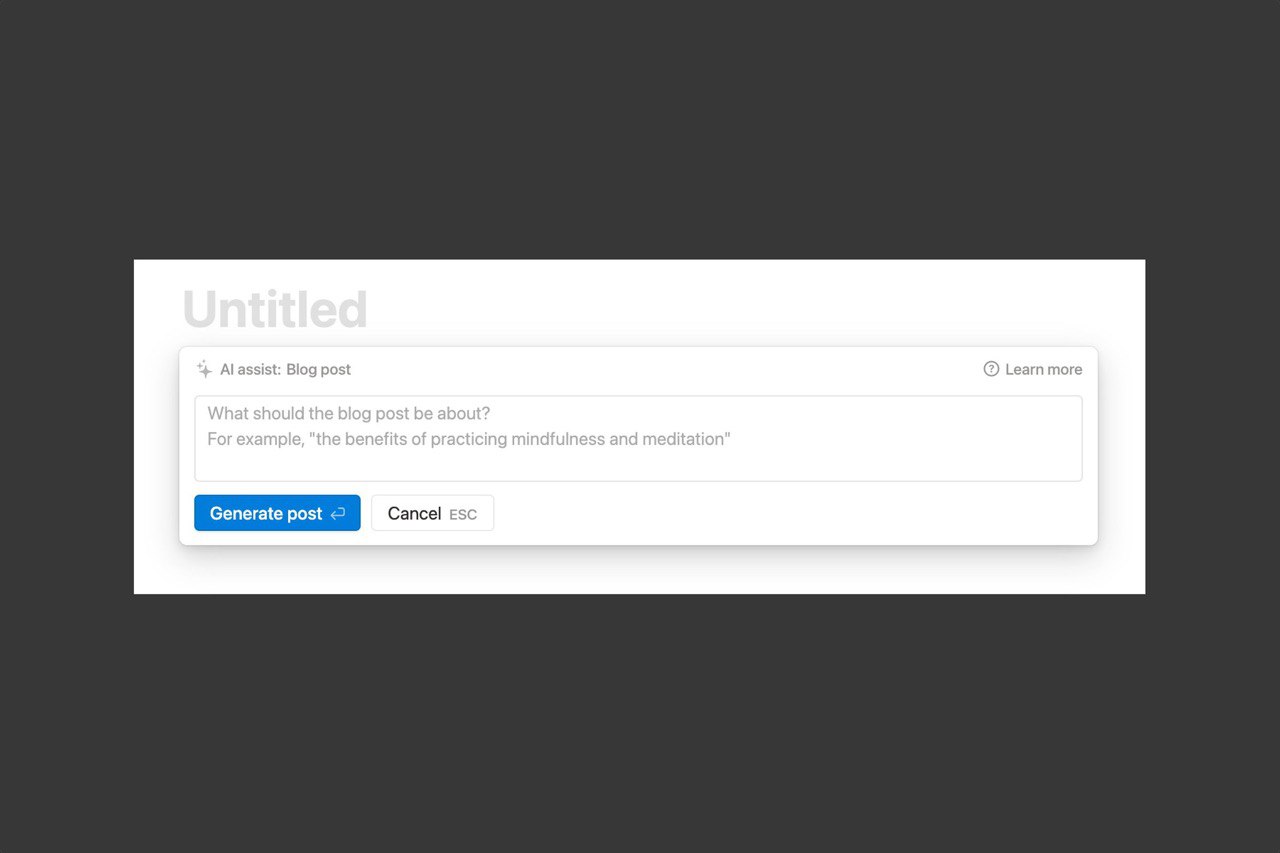Image resolution: width=1280 pixels, height=853 pixels.
Task: Click the Untitled page title
Action: (275, 309)
